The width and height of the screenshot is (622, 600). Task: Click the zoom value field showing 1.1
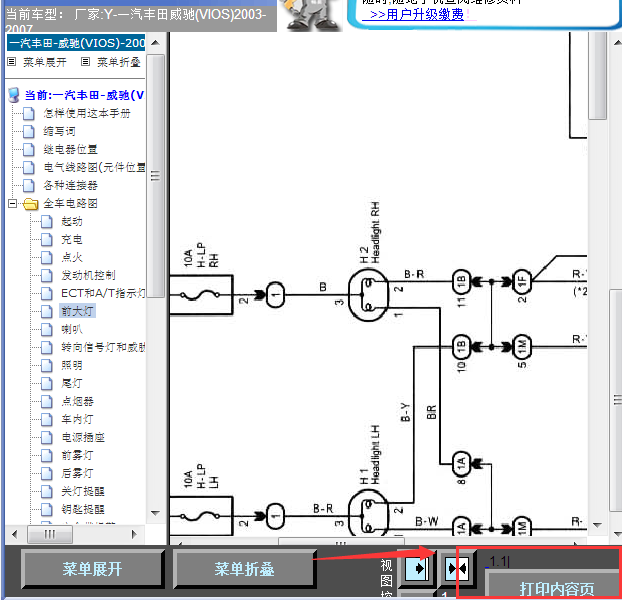click(x=551, y=561)
